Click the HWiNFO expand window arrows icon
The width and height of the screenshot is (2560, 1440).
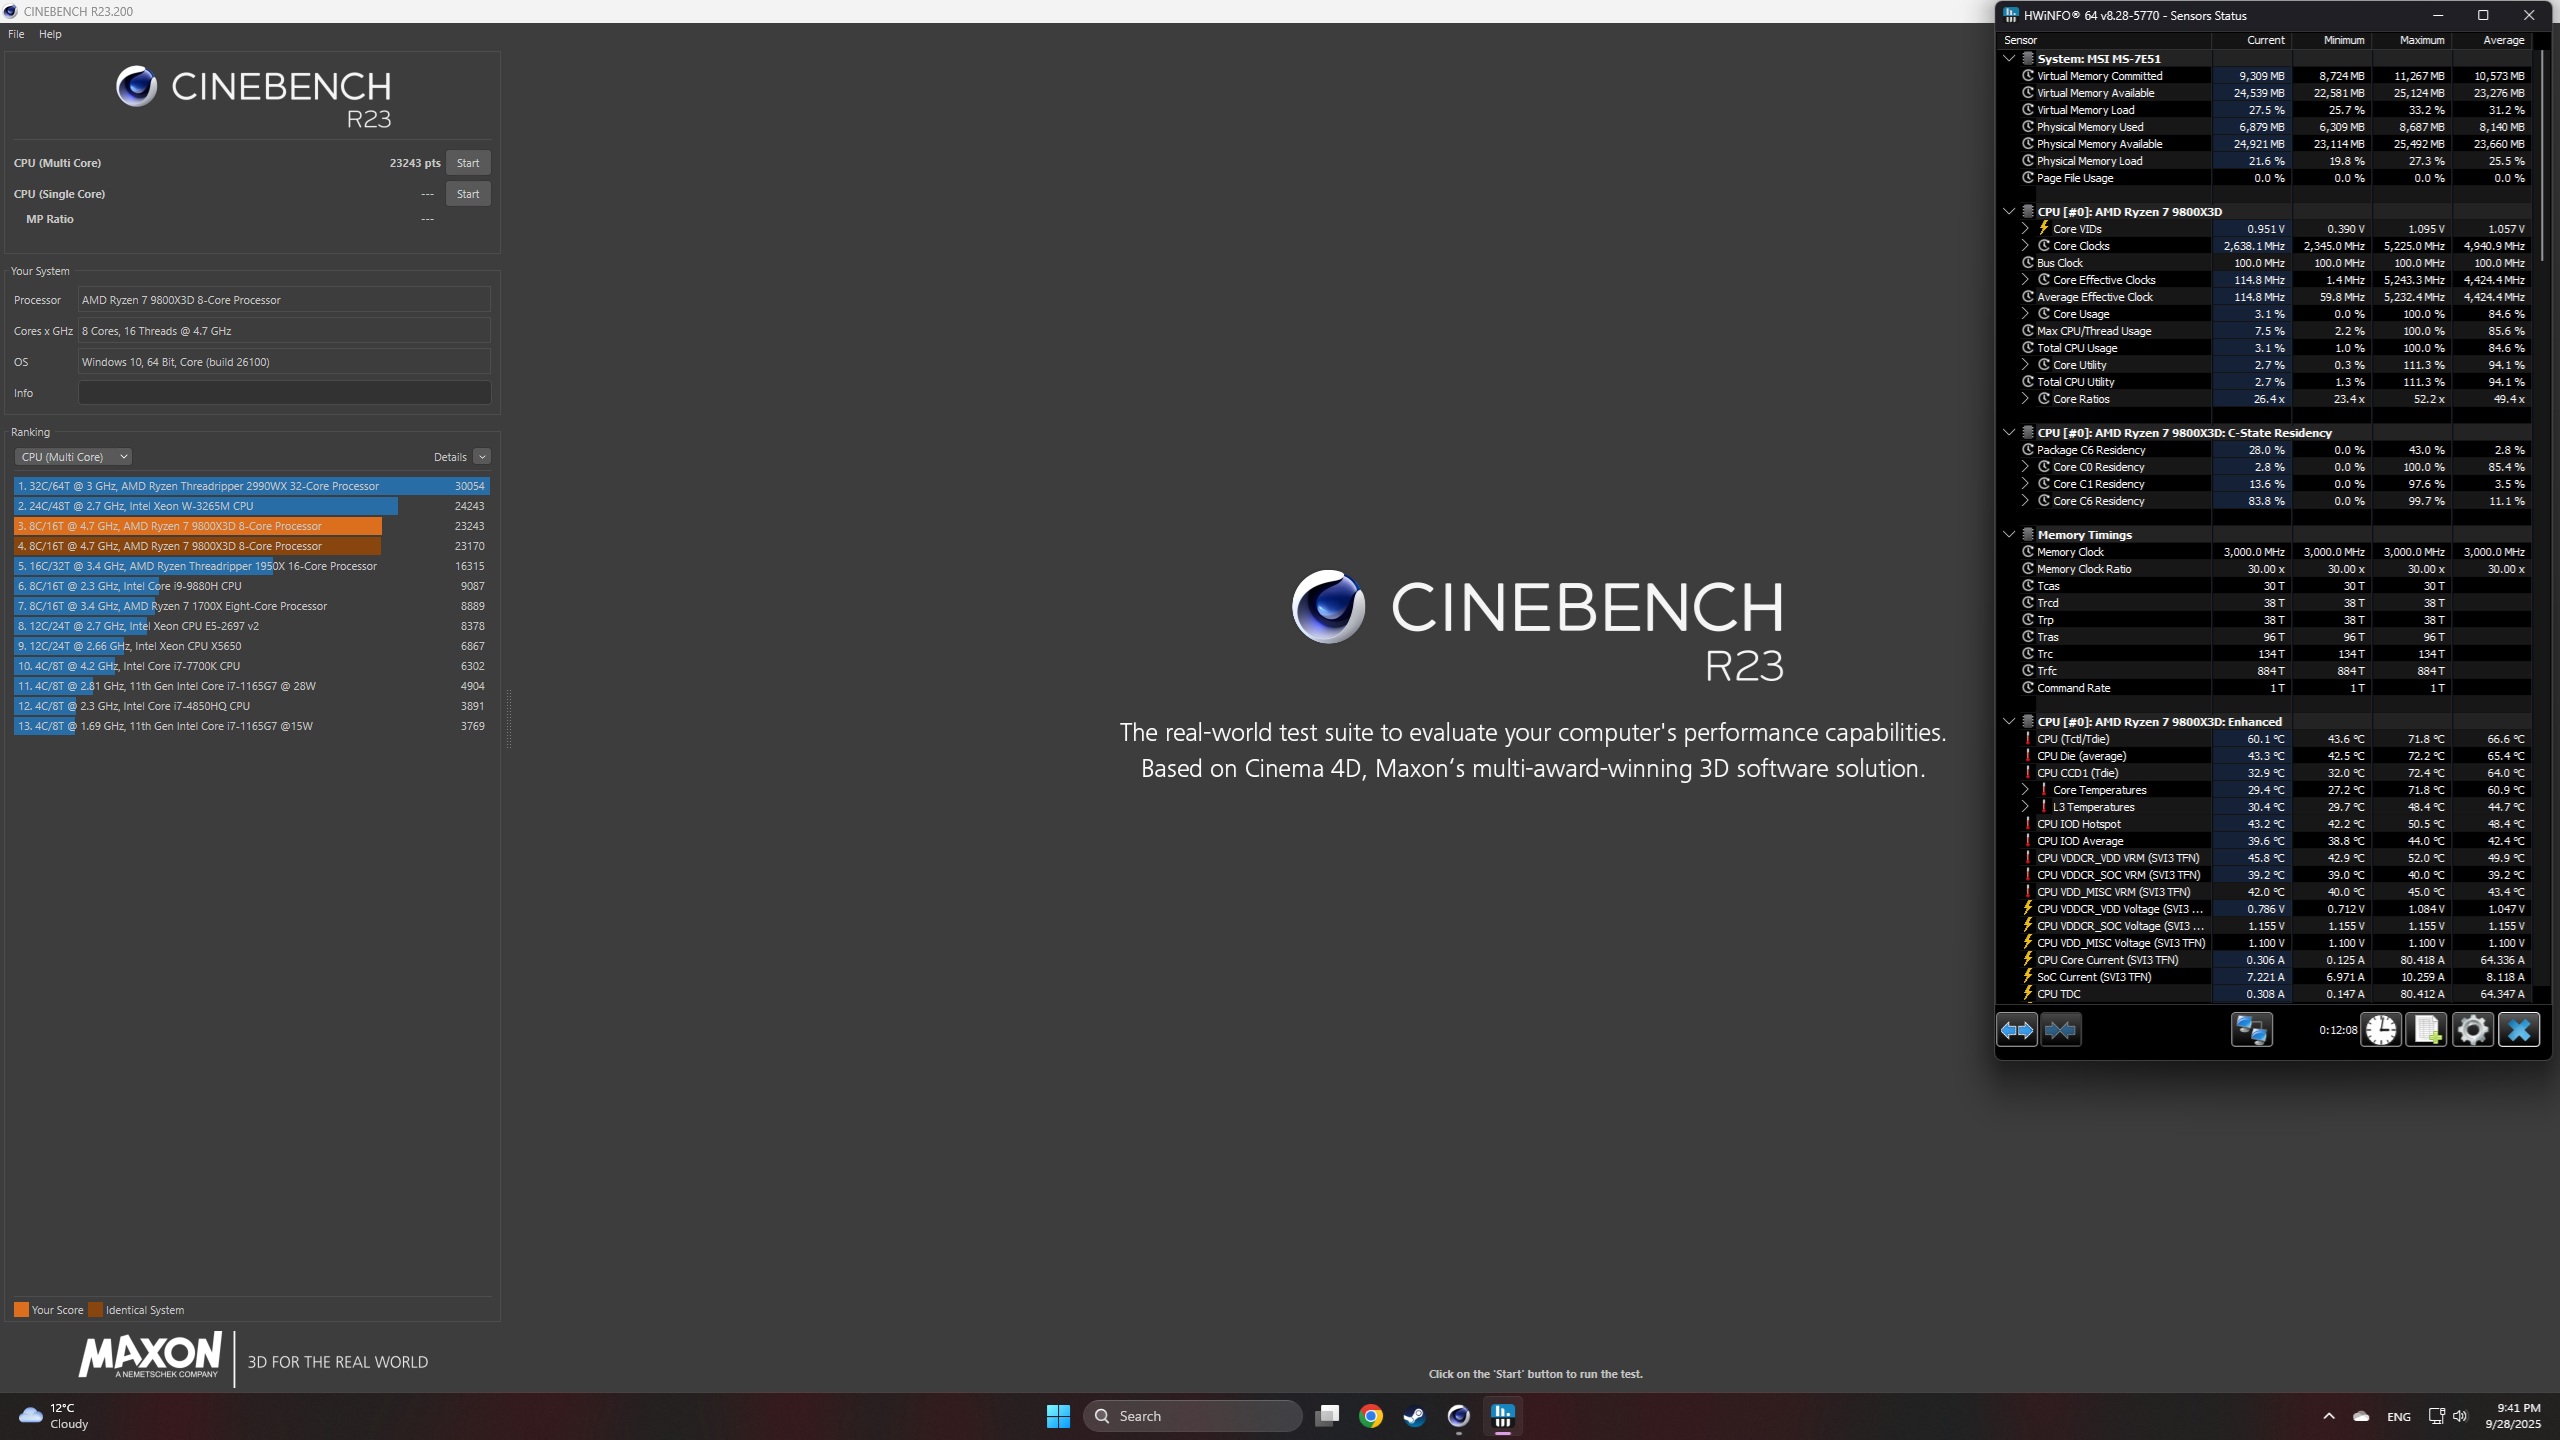2016,1030
